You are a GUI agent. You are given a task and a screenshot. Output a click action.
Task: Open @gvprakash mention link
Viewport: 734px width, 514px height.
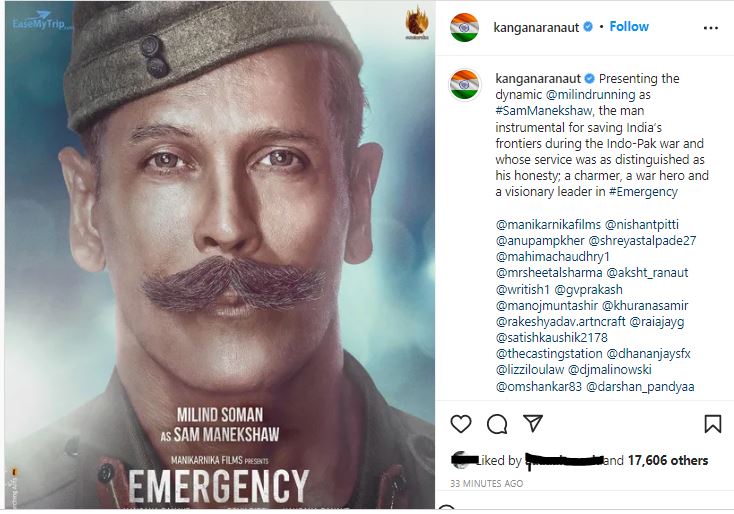(x=588, y=289)
